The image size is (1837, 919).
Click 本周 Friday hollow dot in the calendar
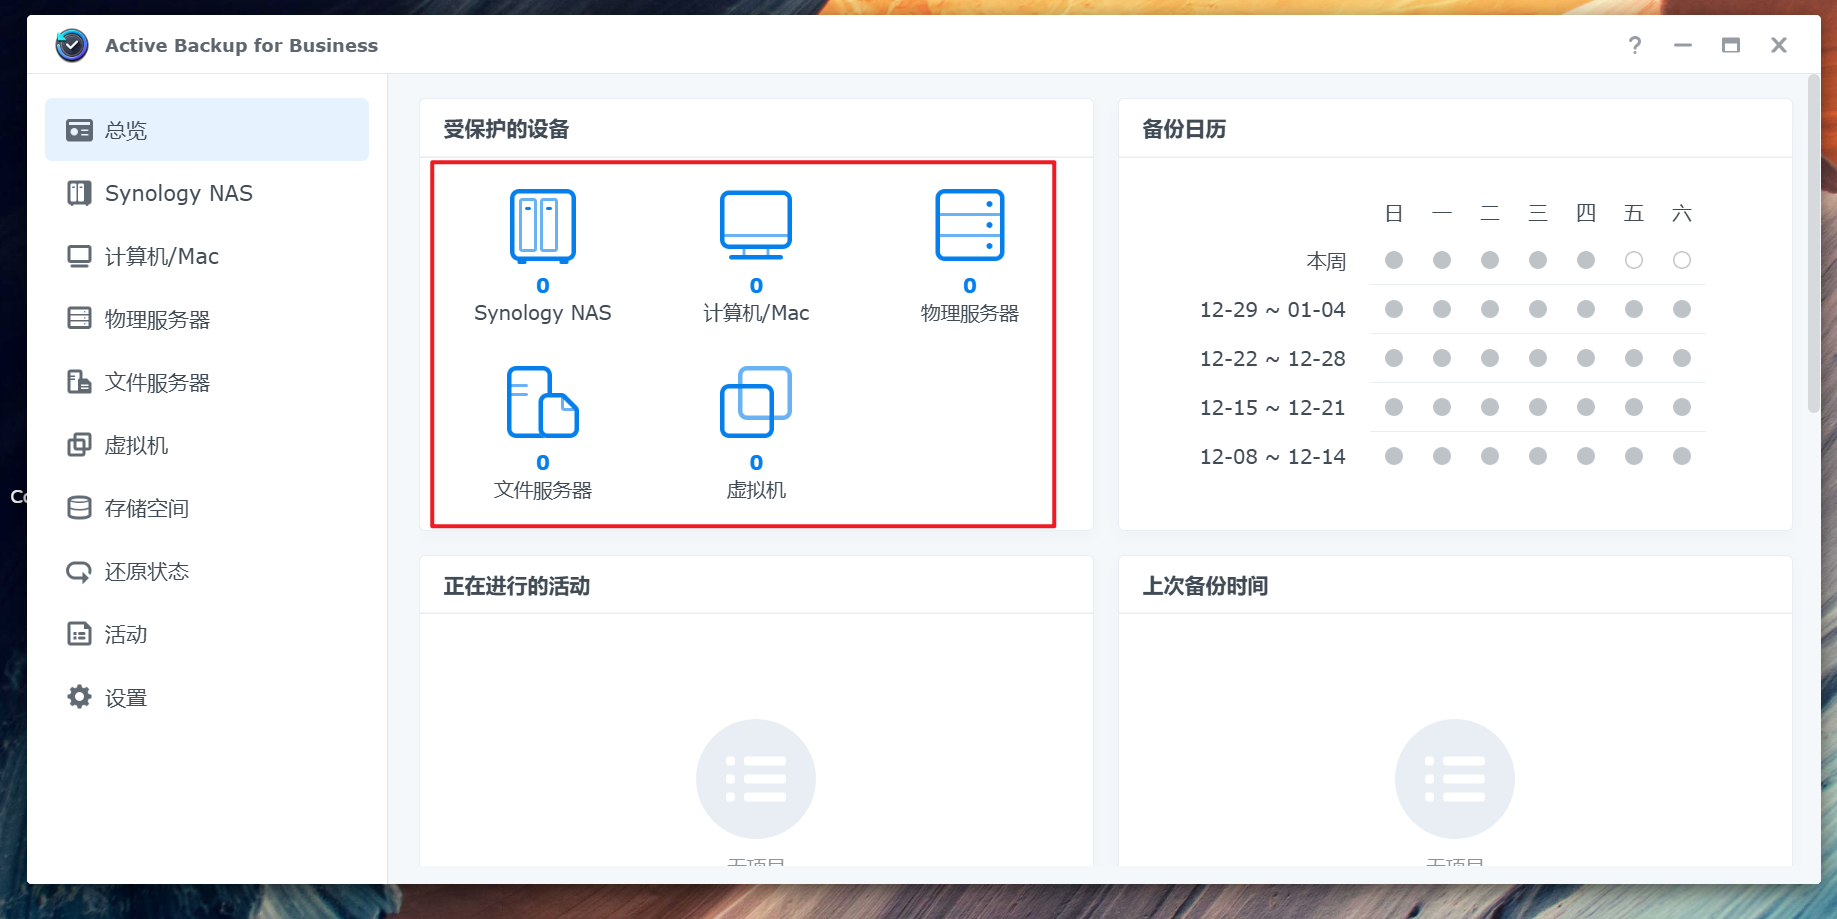point(1634,260)
